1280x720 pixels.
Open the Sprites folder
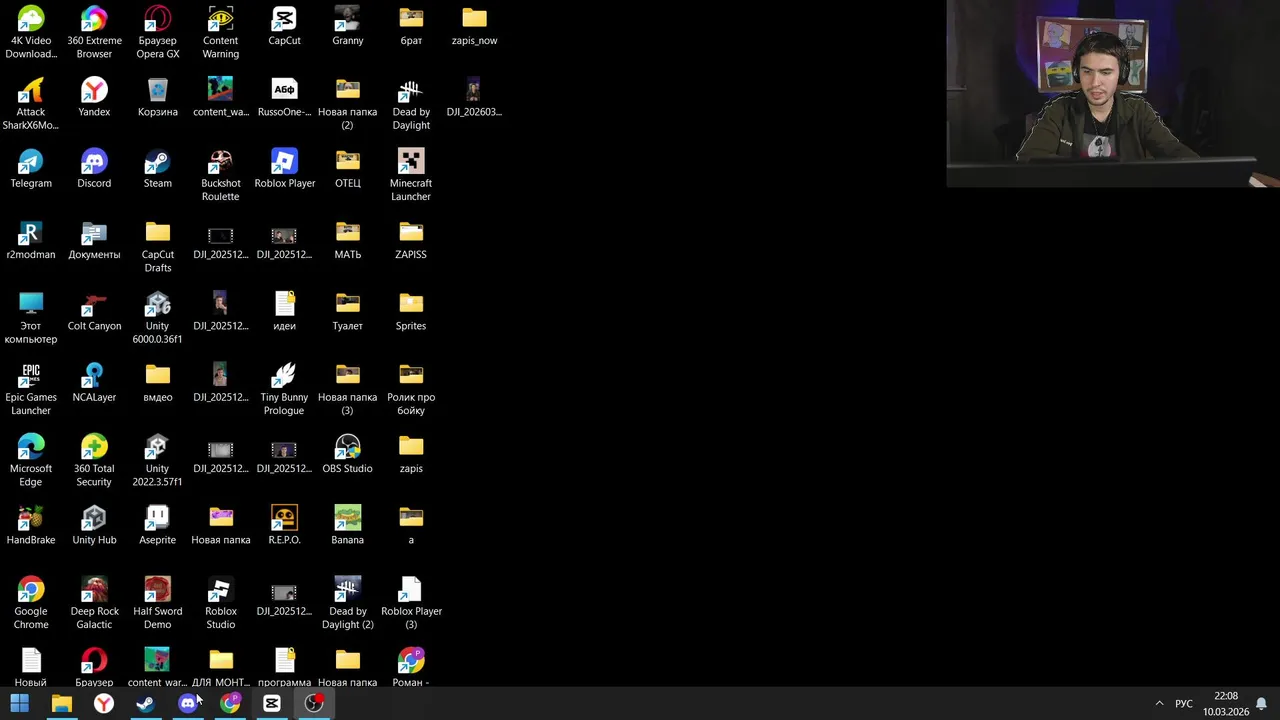tap(411, 311)
